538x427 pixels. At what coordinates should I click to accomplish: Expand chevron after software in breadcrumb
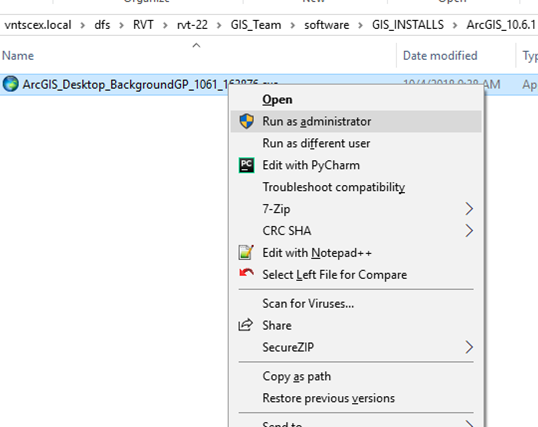point(361,25)
